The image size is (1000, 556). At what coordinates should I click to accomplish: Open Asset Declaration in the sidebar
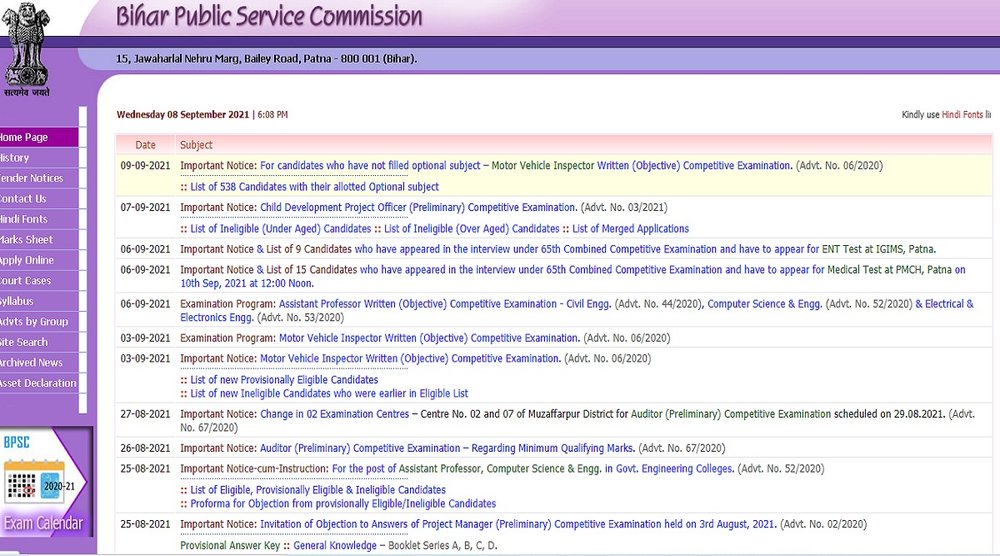pyautogui.click(x=39, y=383)
